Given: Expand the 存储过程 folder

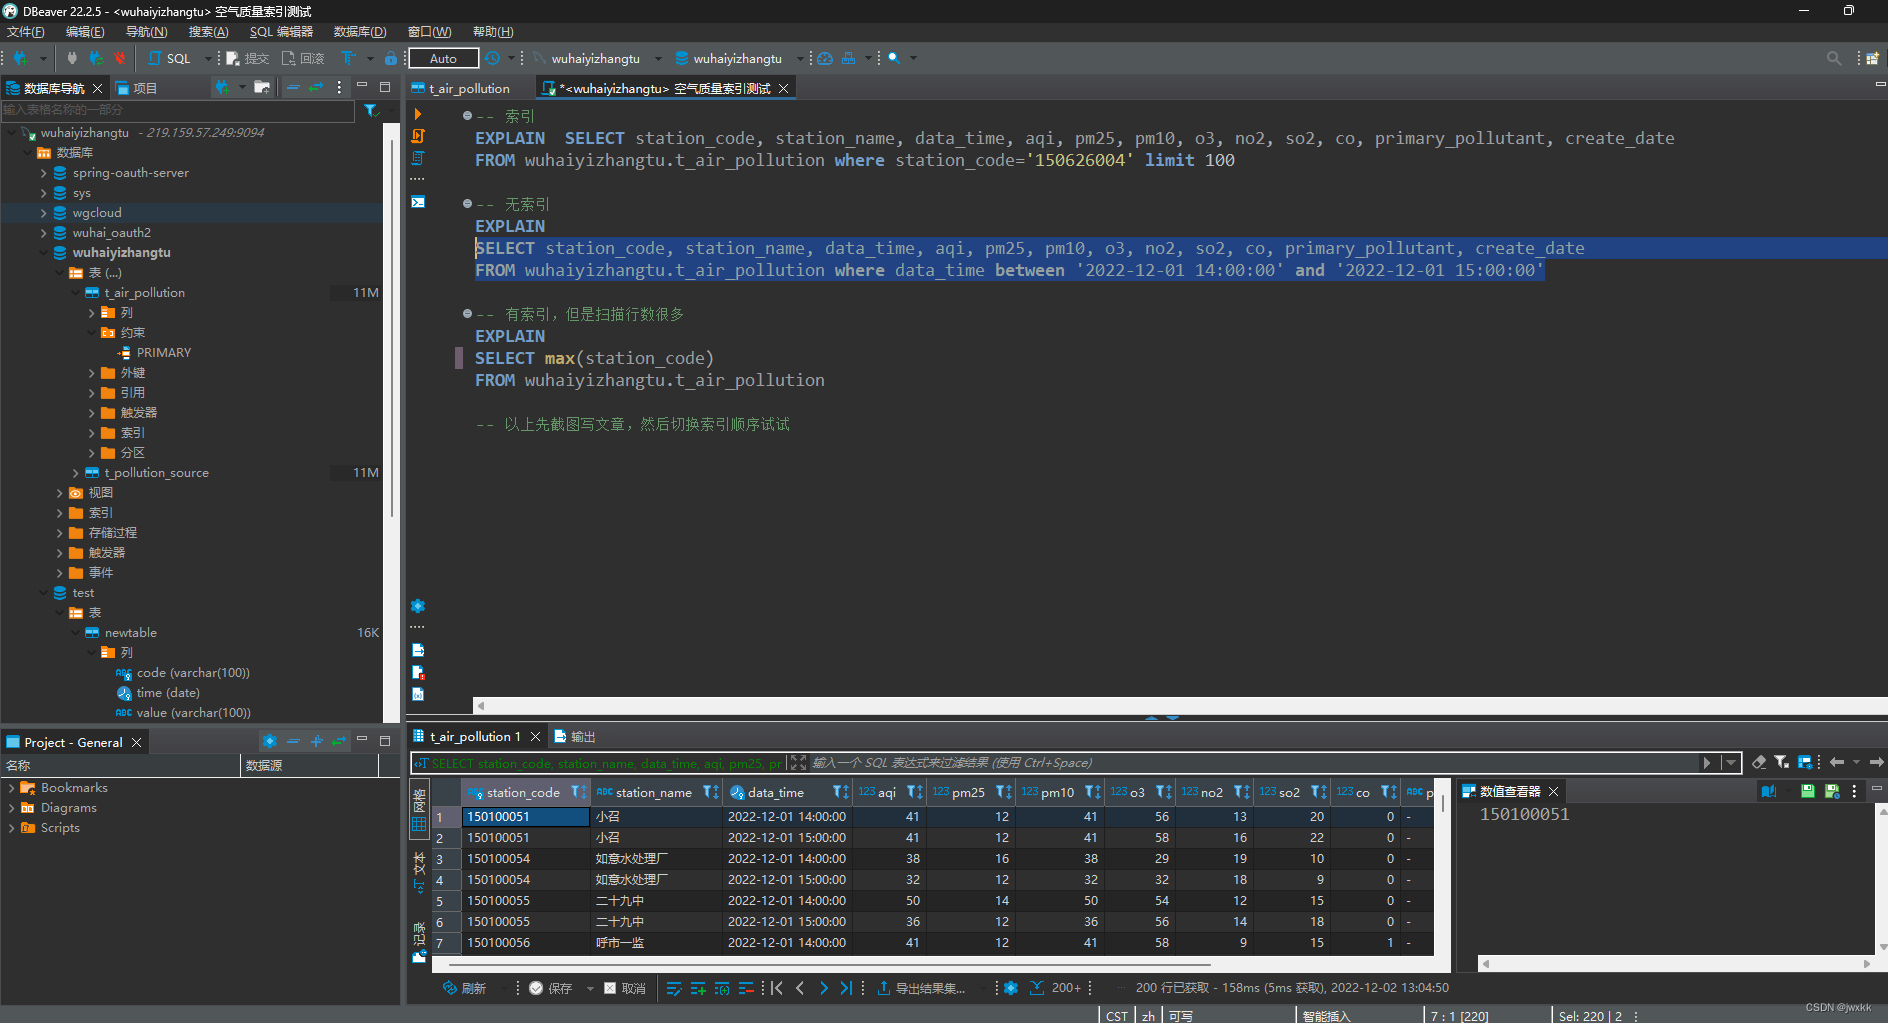Looking at the screenshot, I should (59, 533).
